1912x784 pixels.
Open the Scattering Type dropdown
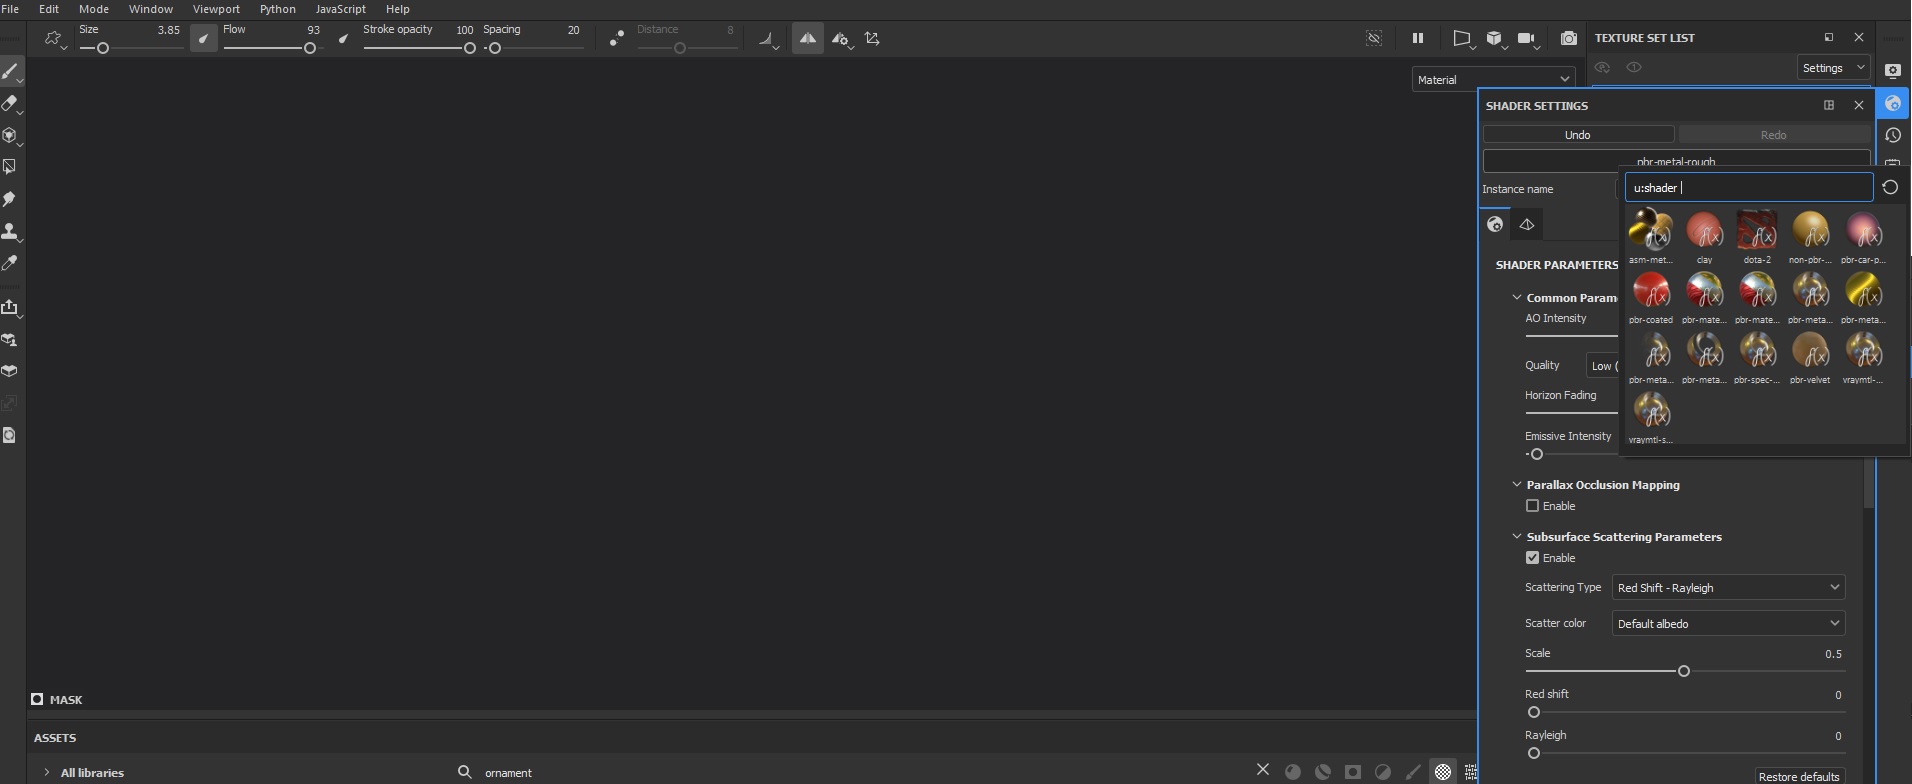[1728, 587]
